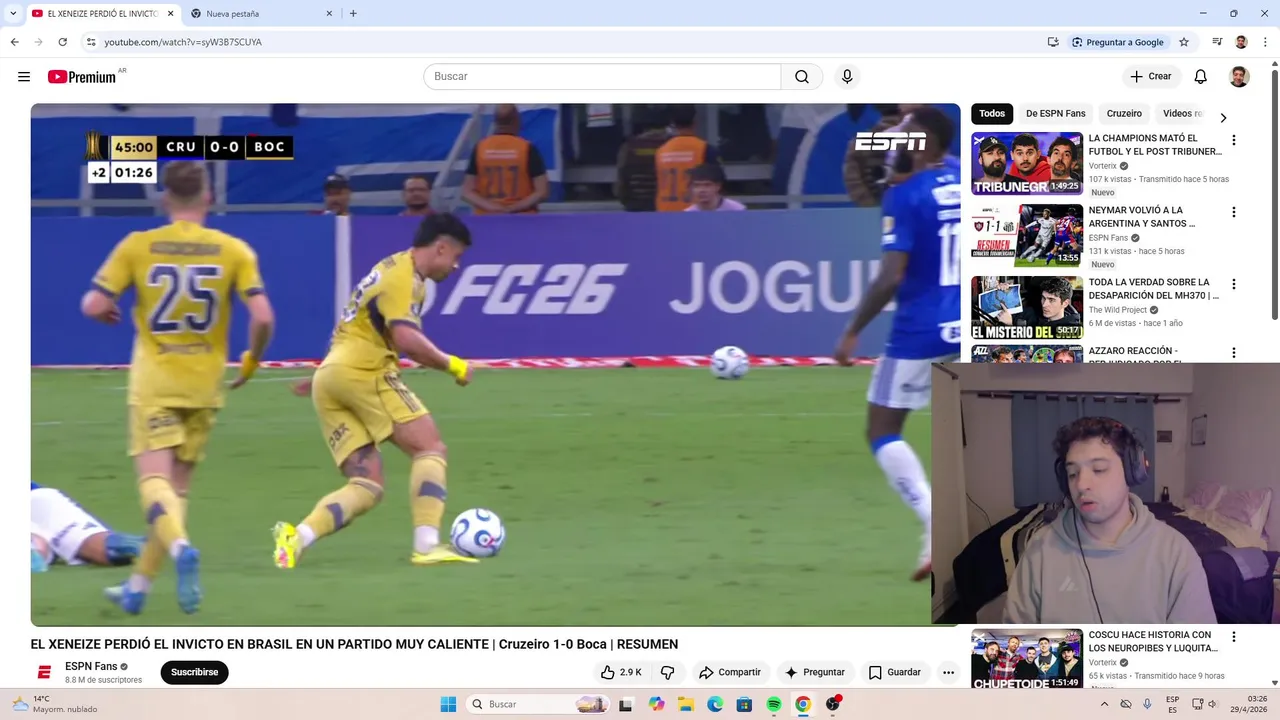This screenshot has width=1280, height=720.
Task: Select the De ESPN Fans filter chip
Action: click(x=1055, y=114)
